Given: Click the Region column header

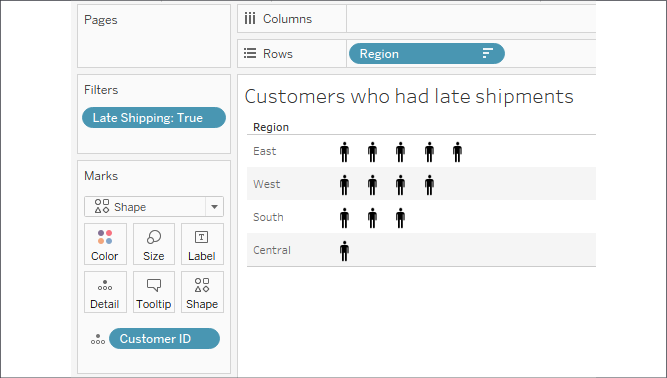Looking at the screenshot, I should pyautogui.click(x=271, y=127).
